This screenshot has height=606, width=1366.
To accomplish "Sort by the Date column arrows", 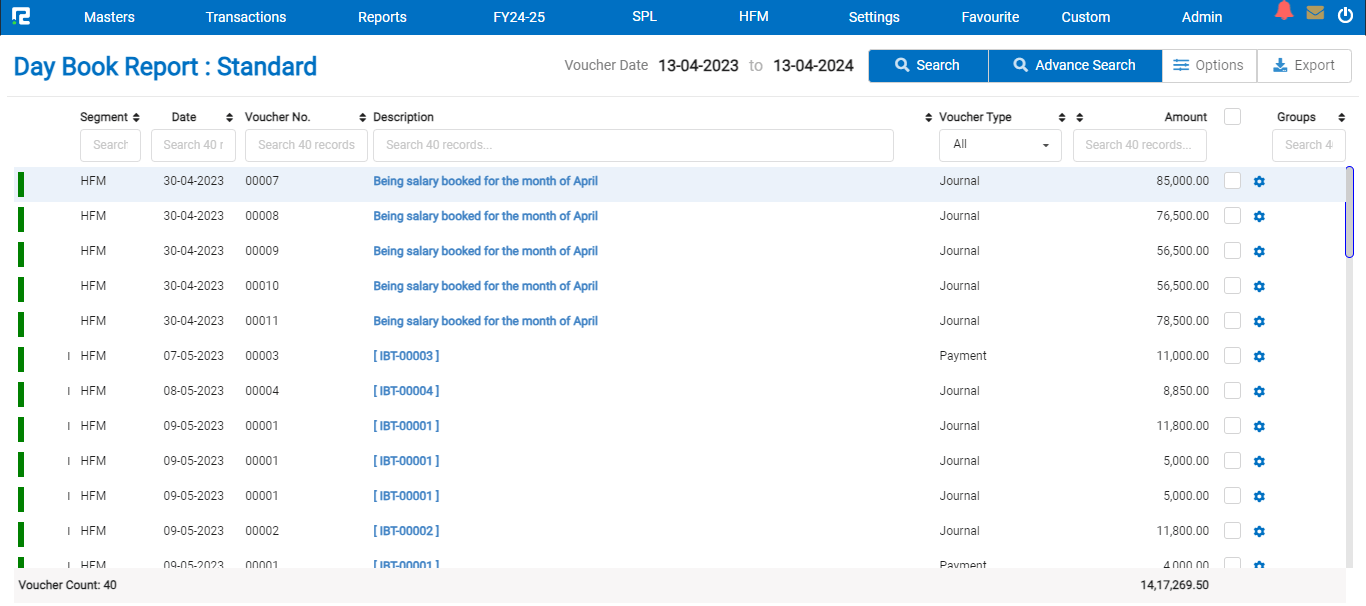I will coord(229,118).
